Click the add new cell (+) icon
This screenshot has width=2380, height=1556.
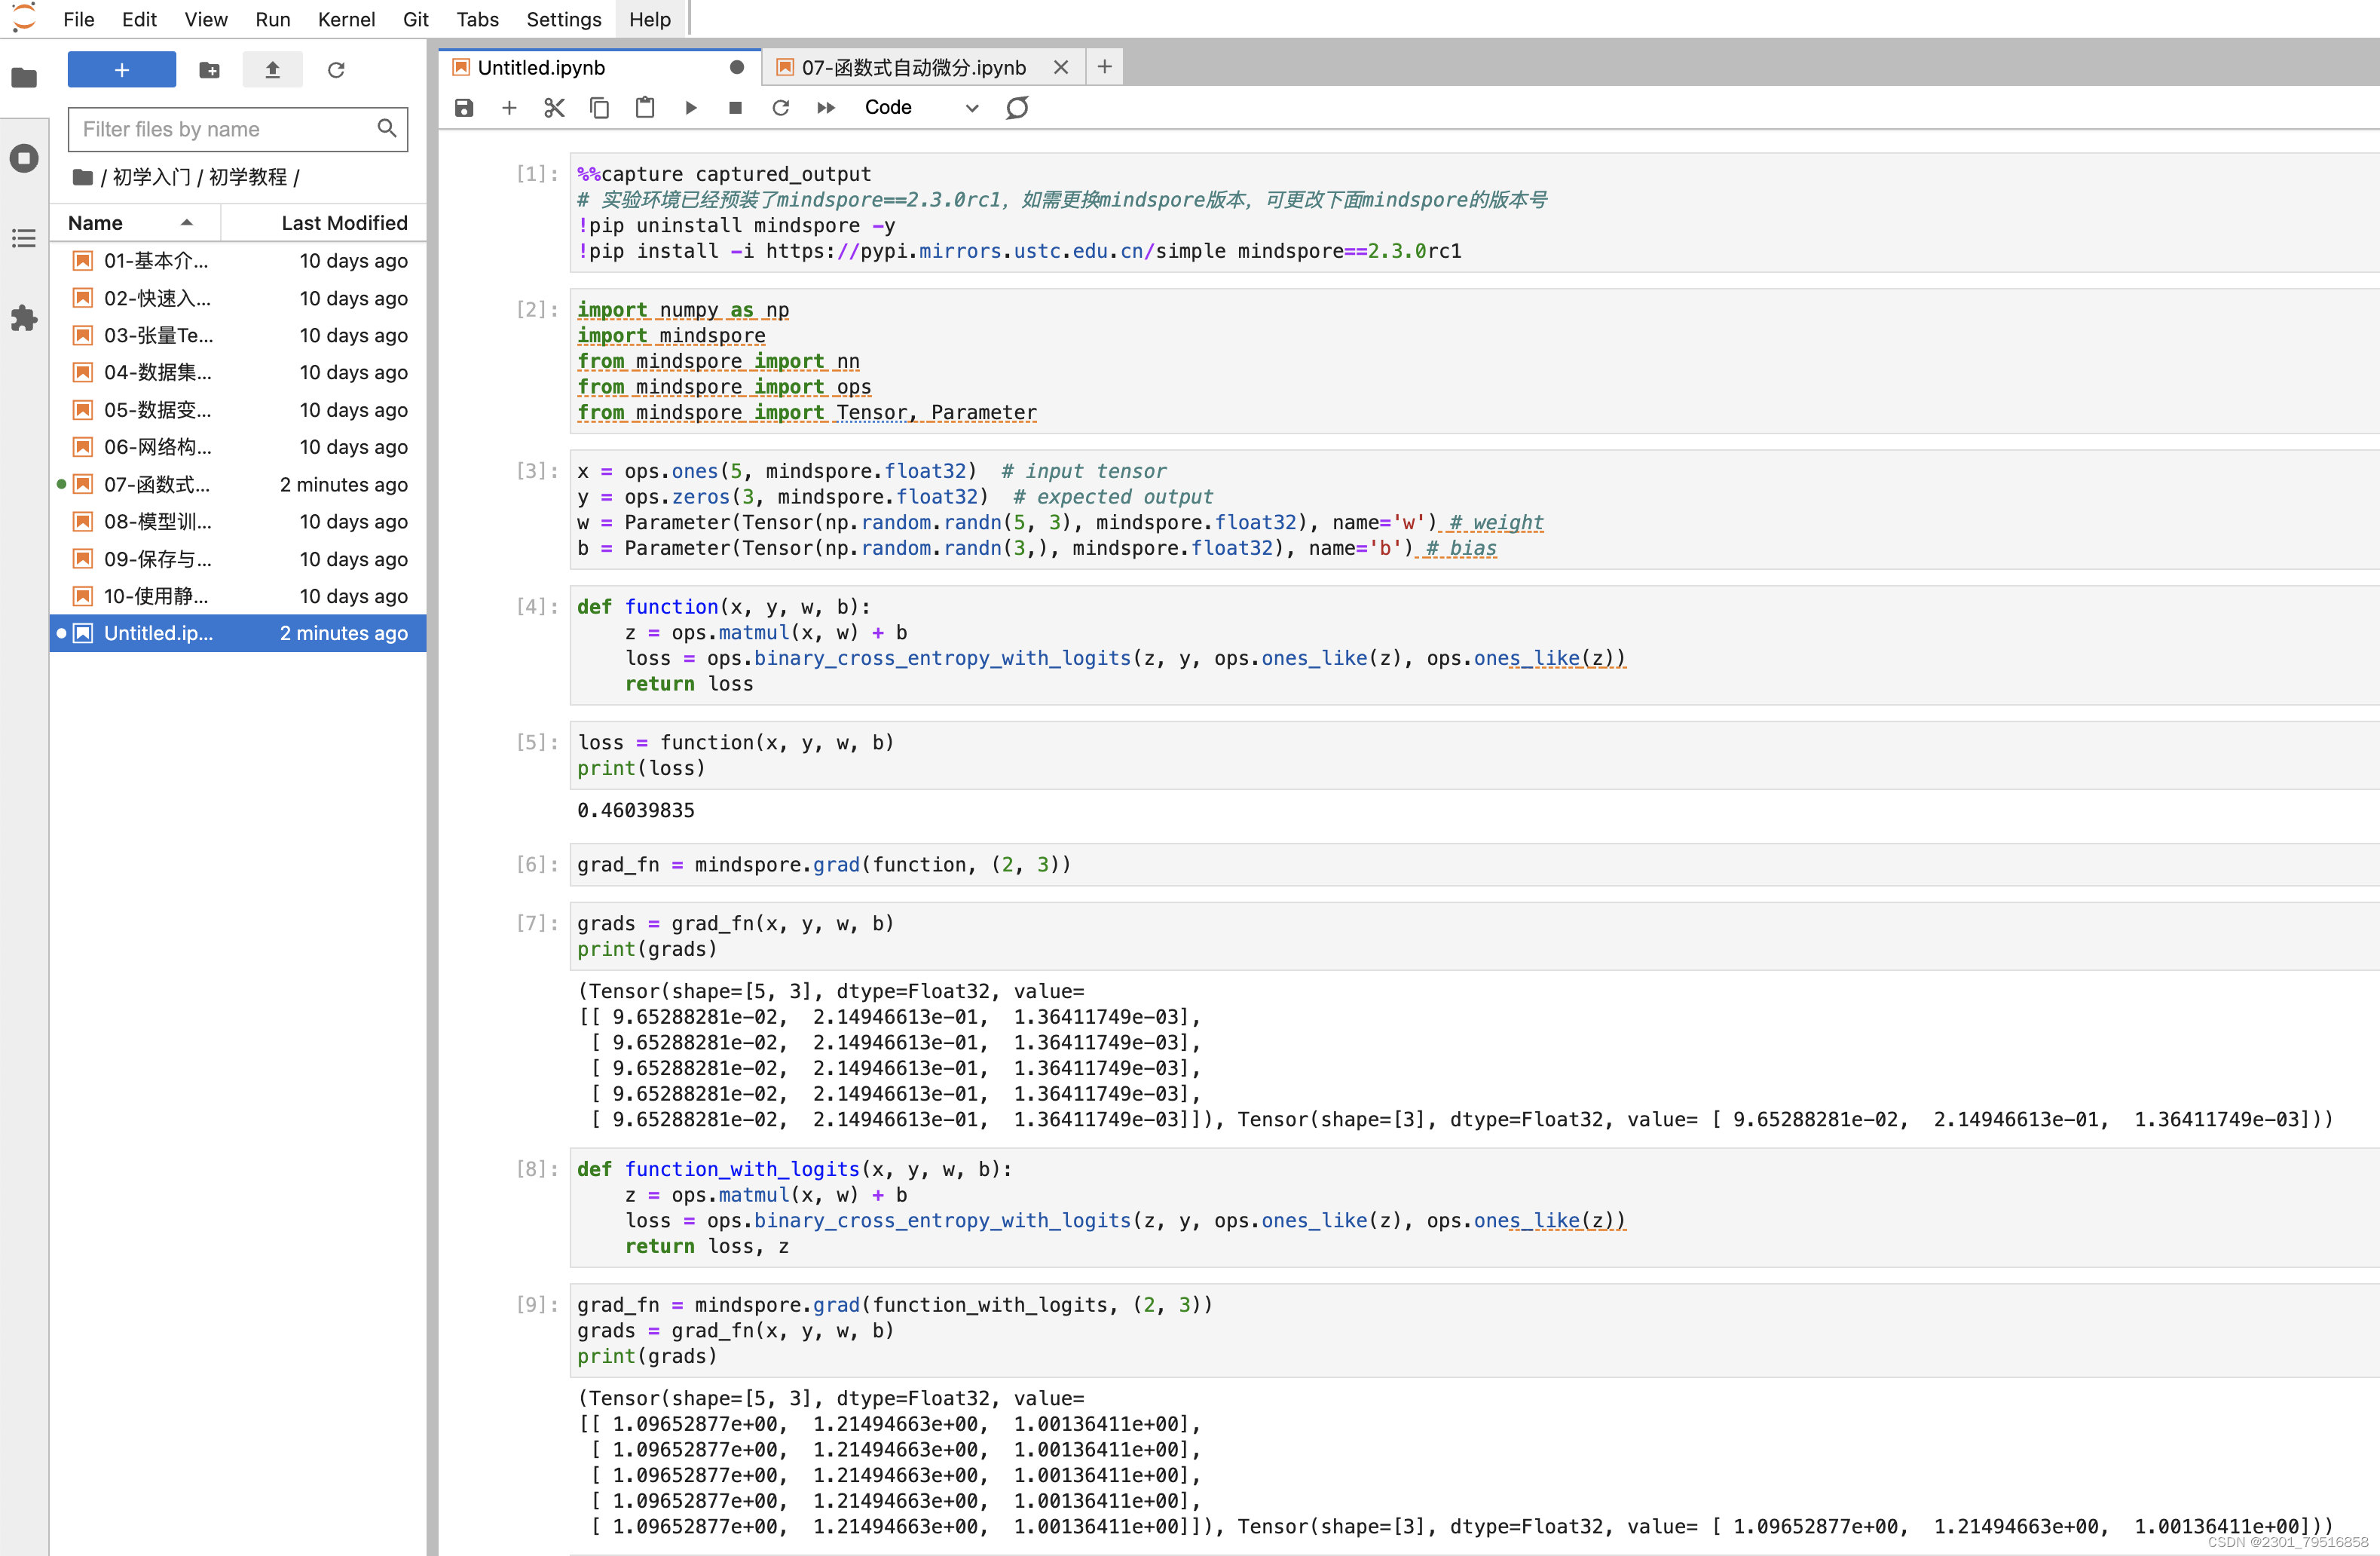[510, 108]
